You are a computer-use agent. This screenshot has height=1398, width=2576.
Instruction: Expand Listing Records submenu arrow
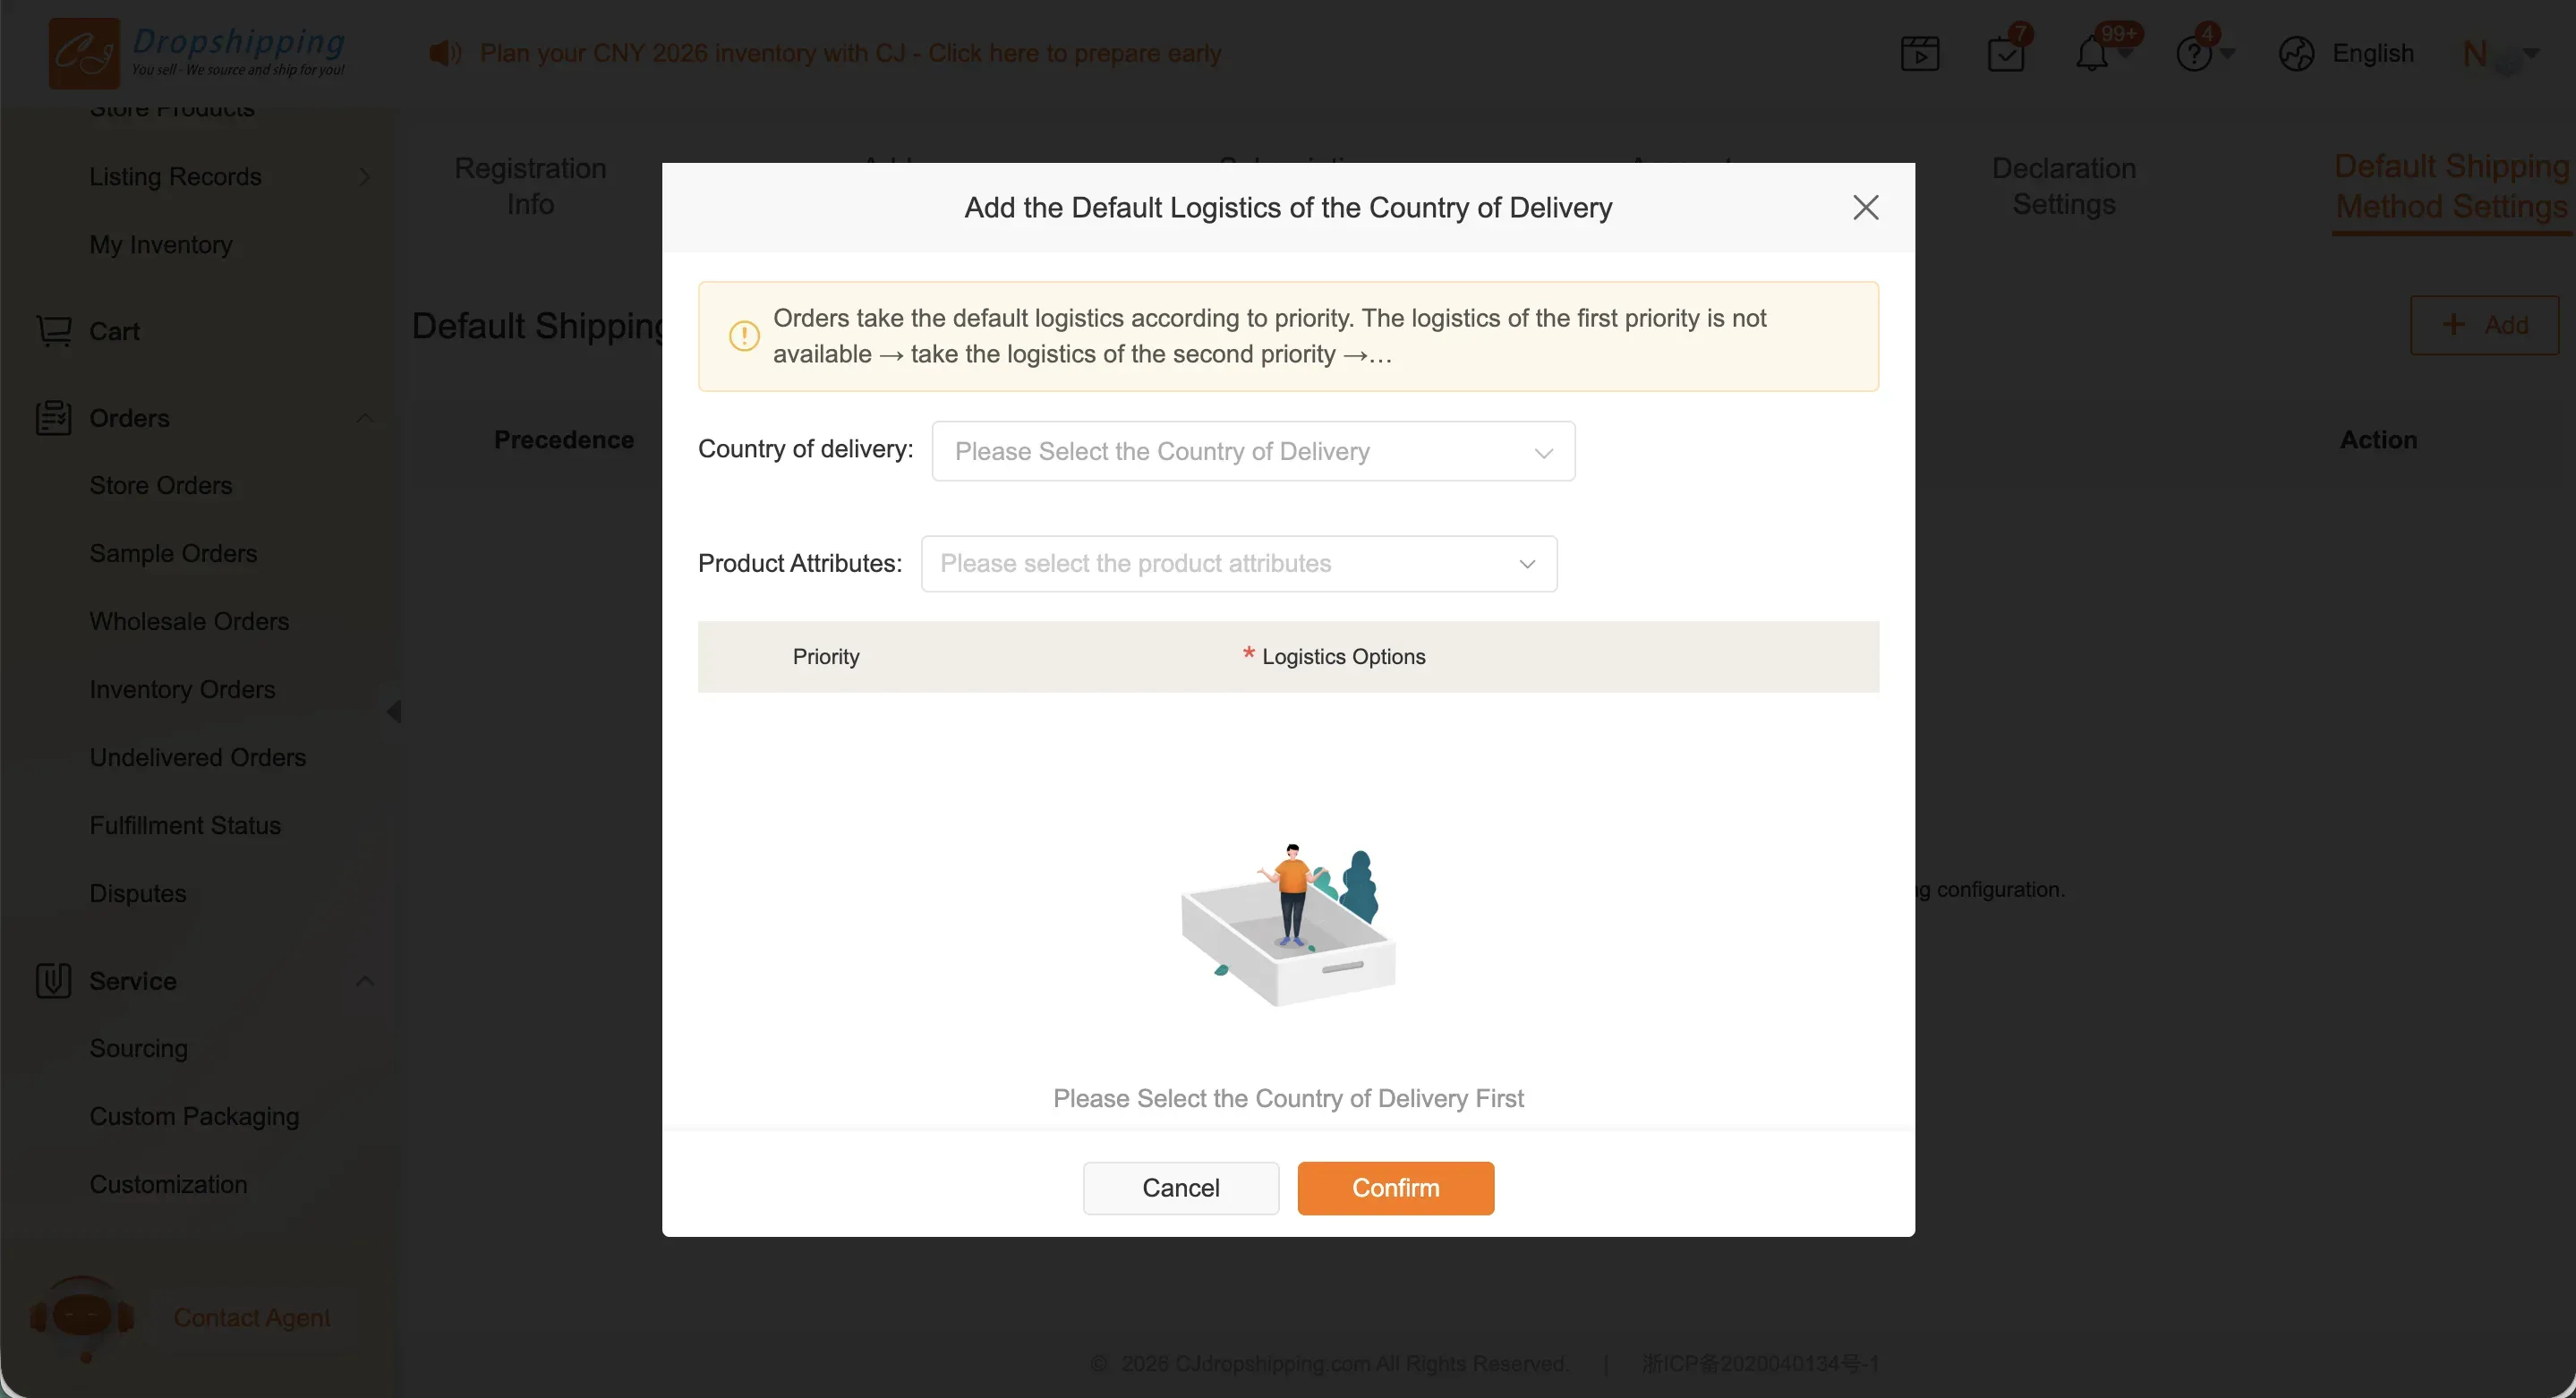tap(365, 177)
